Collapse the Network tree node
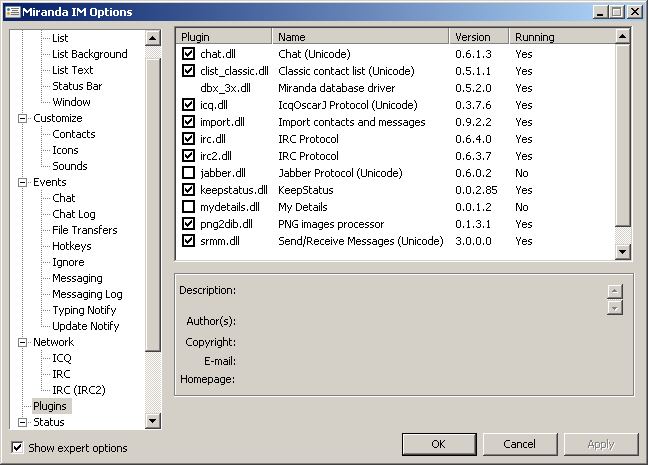The width and height of the screenshot is (648, 465). 22,342
